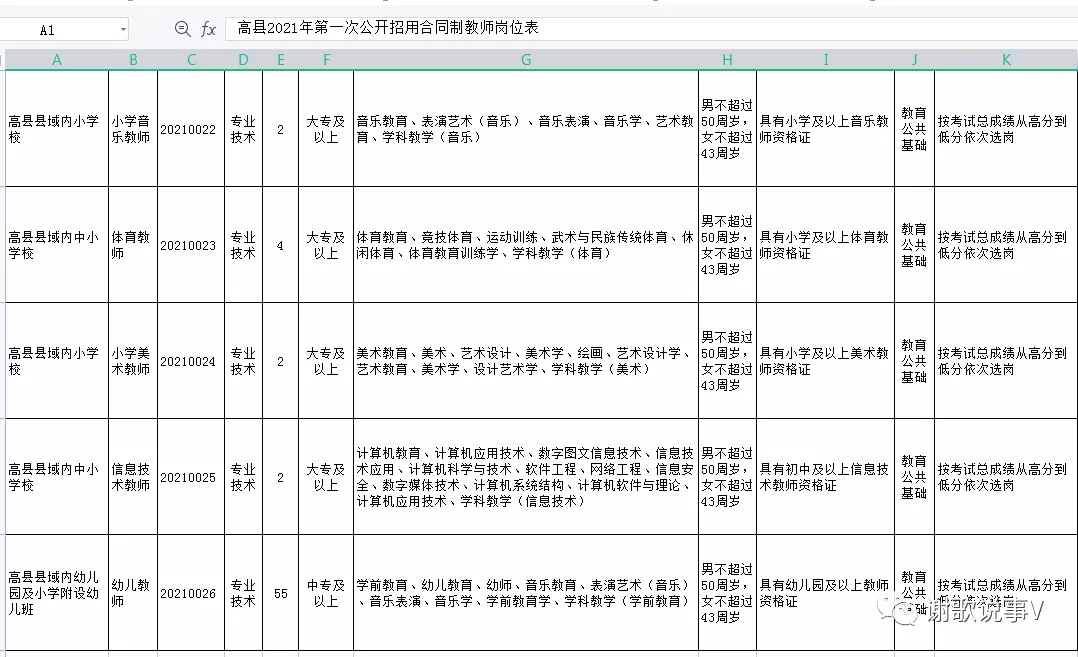Select the 信息技术教师 position cell
The image size is (1078, 657).
click(x=132, y=477)
